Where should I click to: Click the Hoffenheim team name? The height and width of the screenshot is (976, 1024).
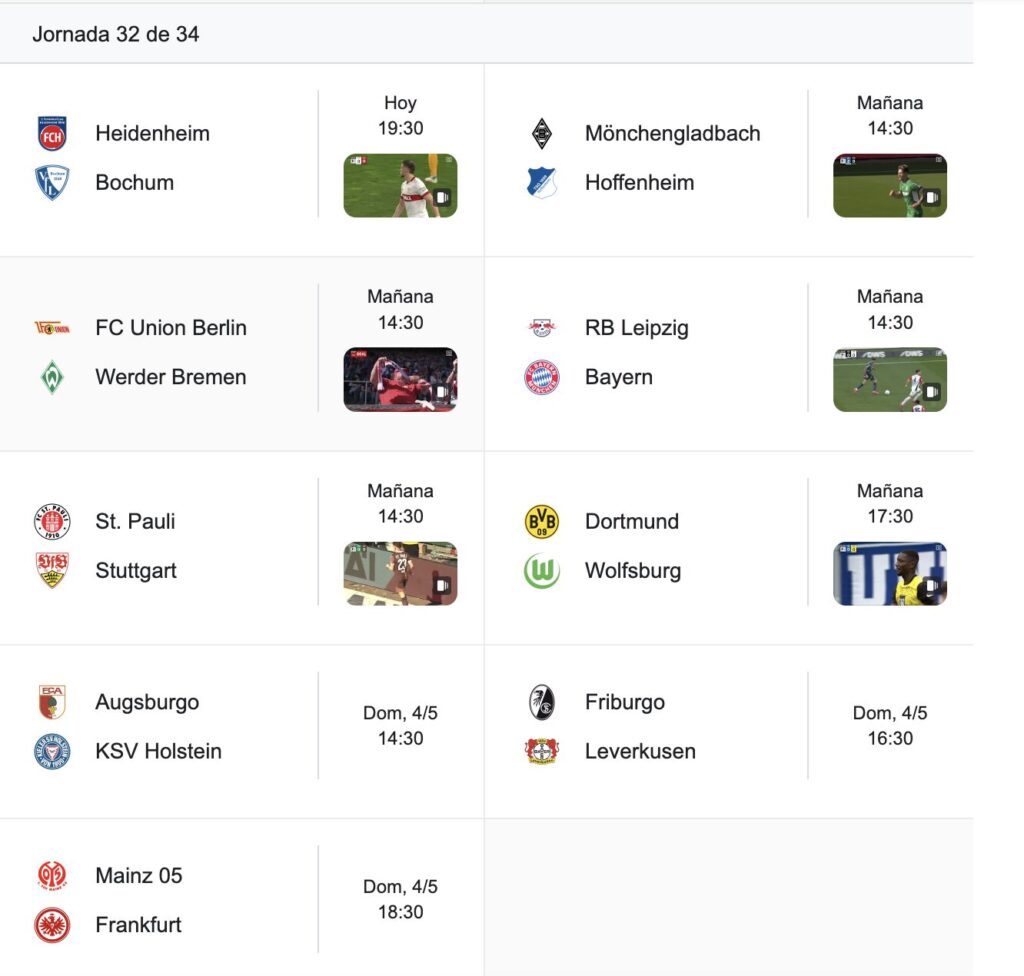639,182
